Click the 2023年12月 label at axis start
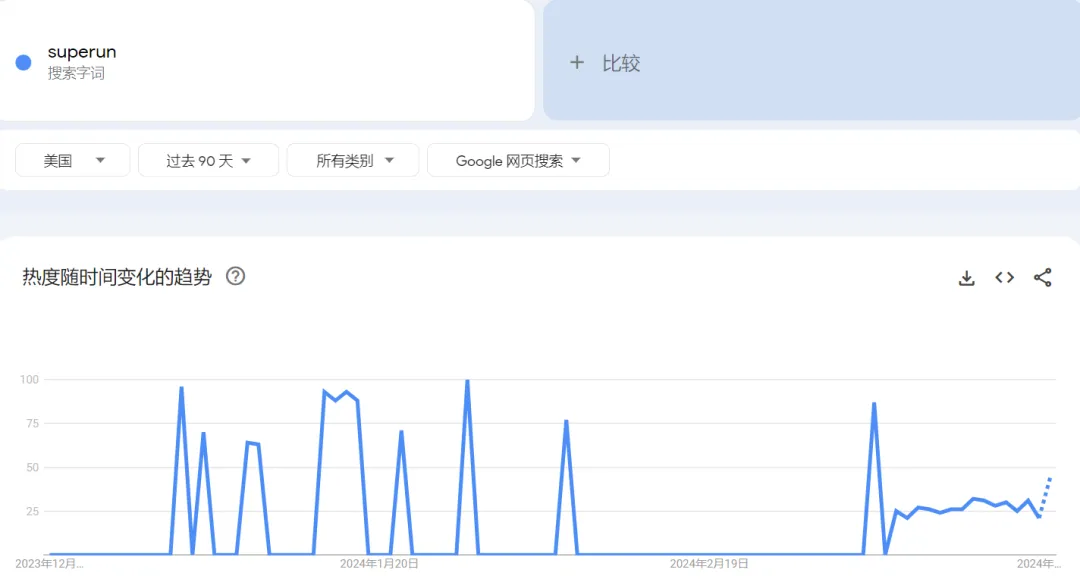The image size is (1080, 579). pyautogui.click(x=49, y=564)
